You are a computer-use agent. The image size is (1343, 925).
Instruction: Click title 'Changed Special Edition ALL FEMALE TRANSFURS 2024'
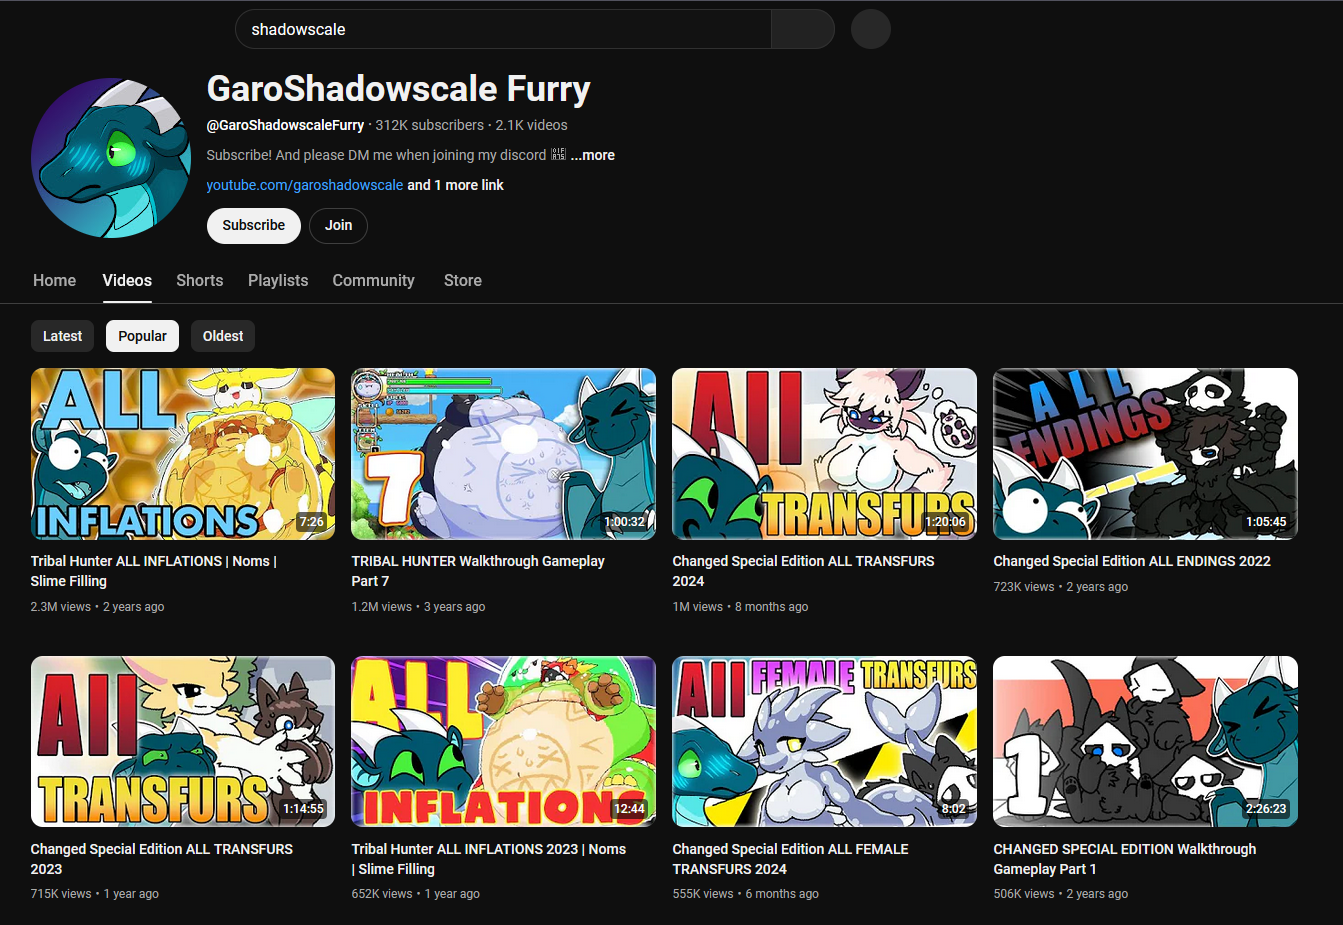(791, 859)
